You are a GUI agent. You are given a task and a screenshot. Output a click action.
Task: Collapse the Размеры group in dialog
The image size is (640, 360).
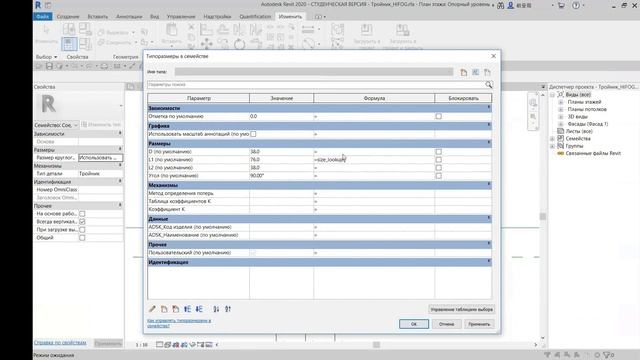(489, 143)
